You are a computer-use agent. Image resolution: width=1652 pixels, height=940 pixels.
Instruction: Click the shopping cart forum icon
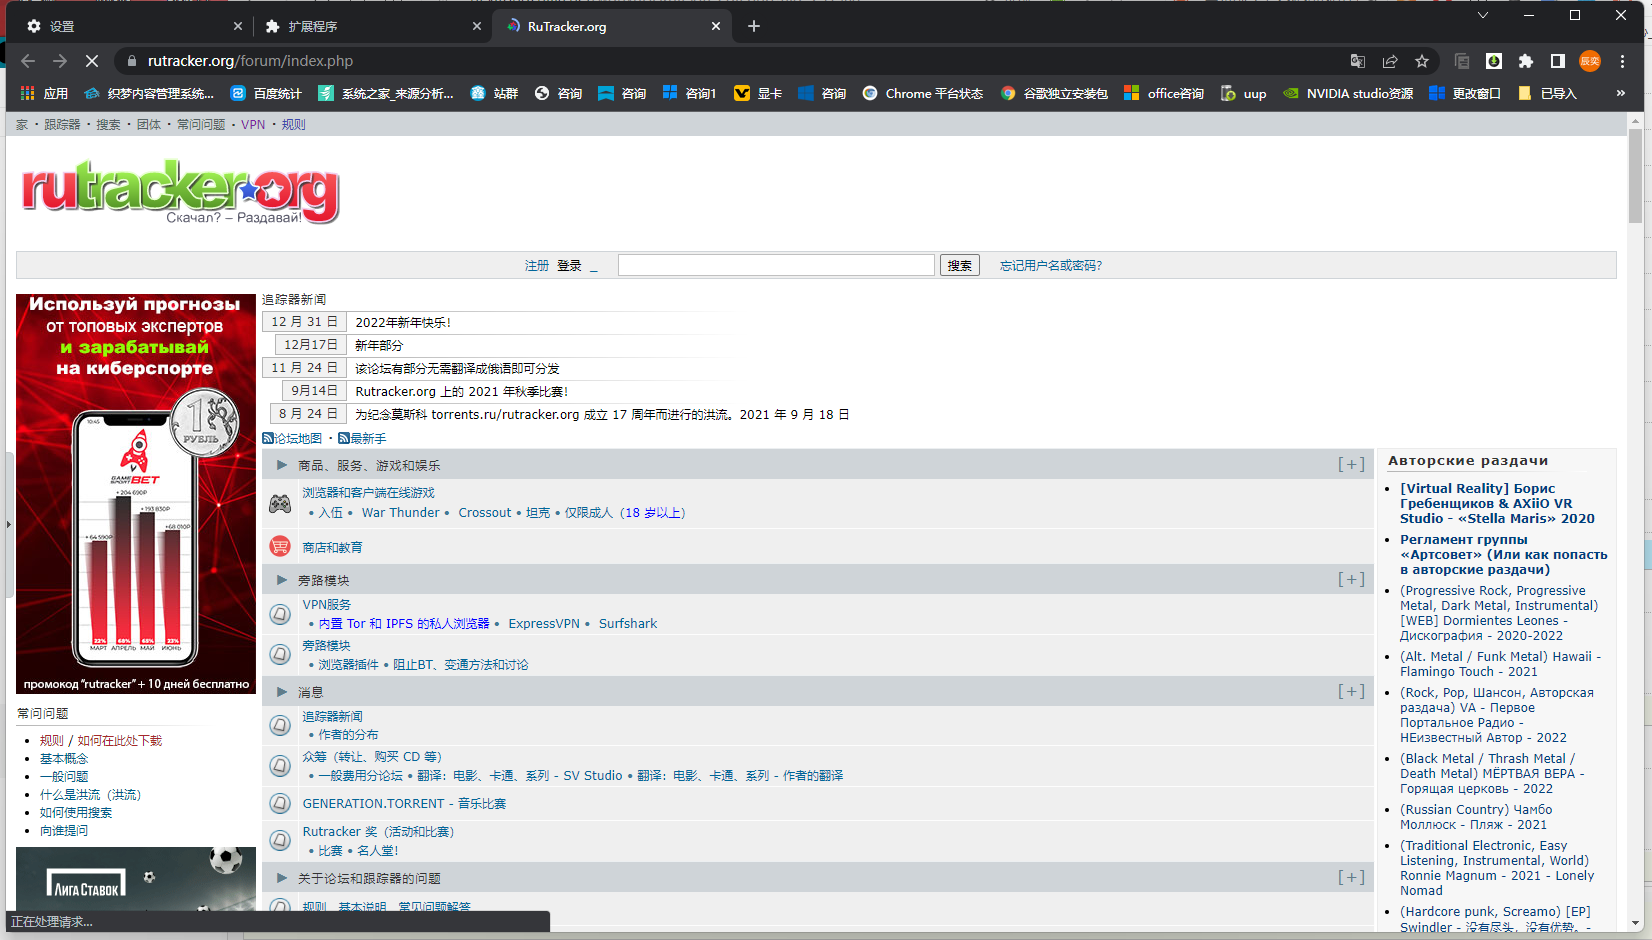(280, 547)
